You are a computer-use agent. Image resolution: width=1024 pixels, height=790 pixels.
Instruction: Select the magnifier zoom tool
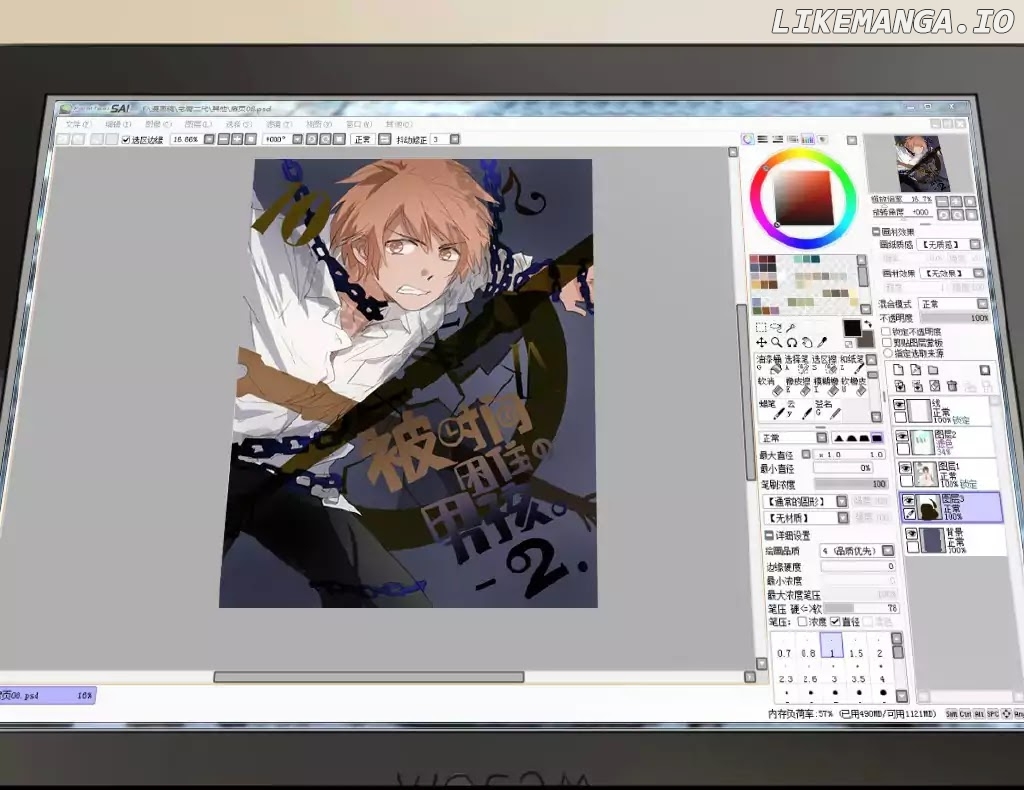[776, 342]
